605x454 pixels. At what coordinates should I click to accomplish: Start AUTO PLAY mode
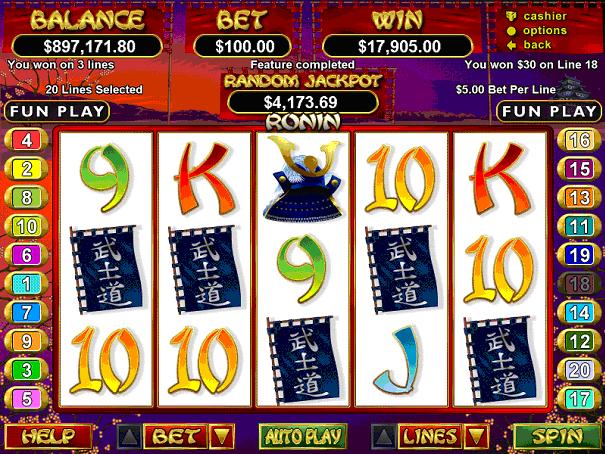(303, 436)
